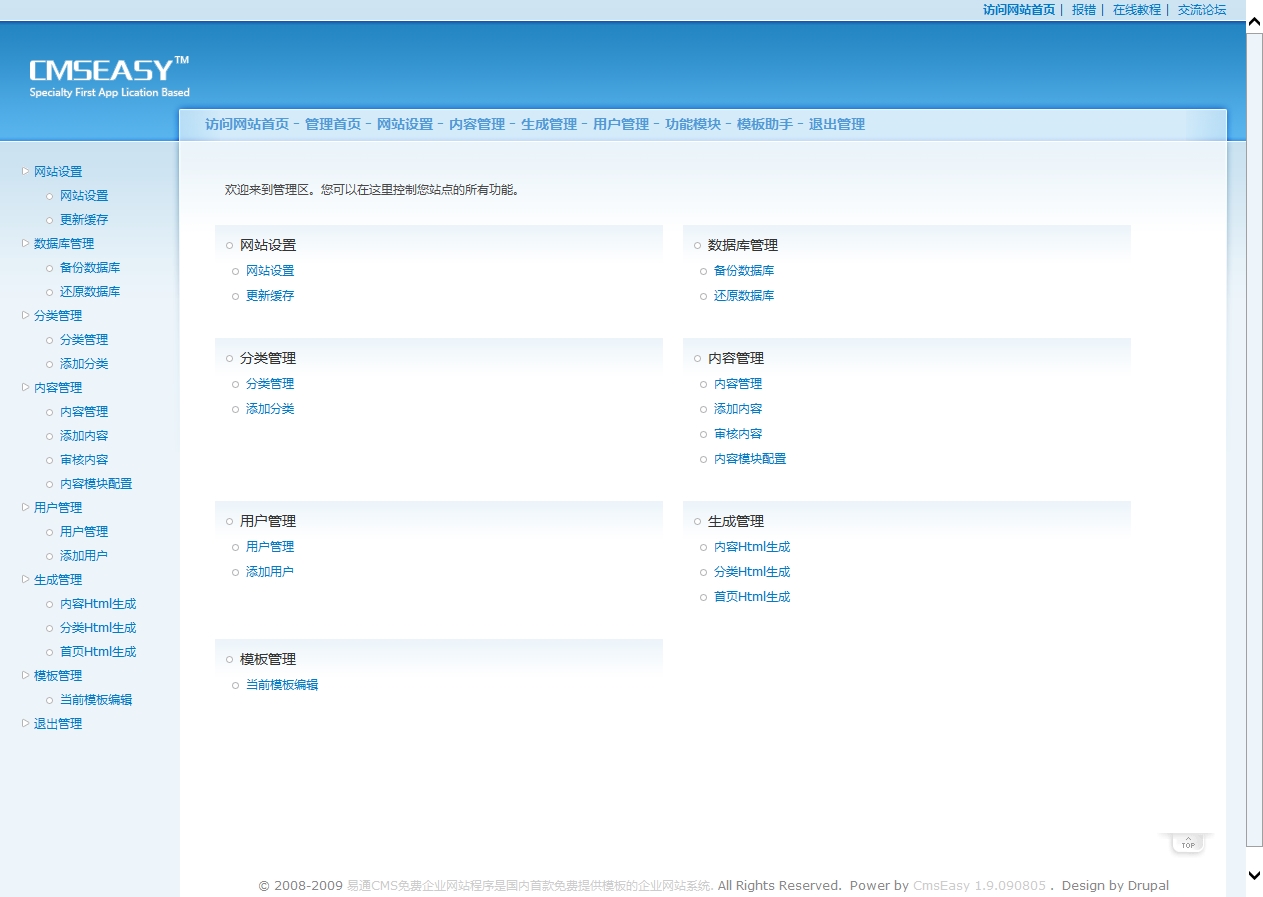Open 功能模块 in the nav bar

[693, 124]
